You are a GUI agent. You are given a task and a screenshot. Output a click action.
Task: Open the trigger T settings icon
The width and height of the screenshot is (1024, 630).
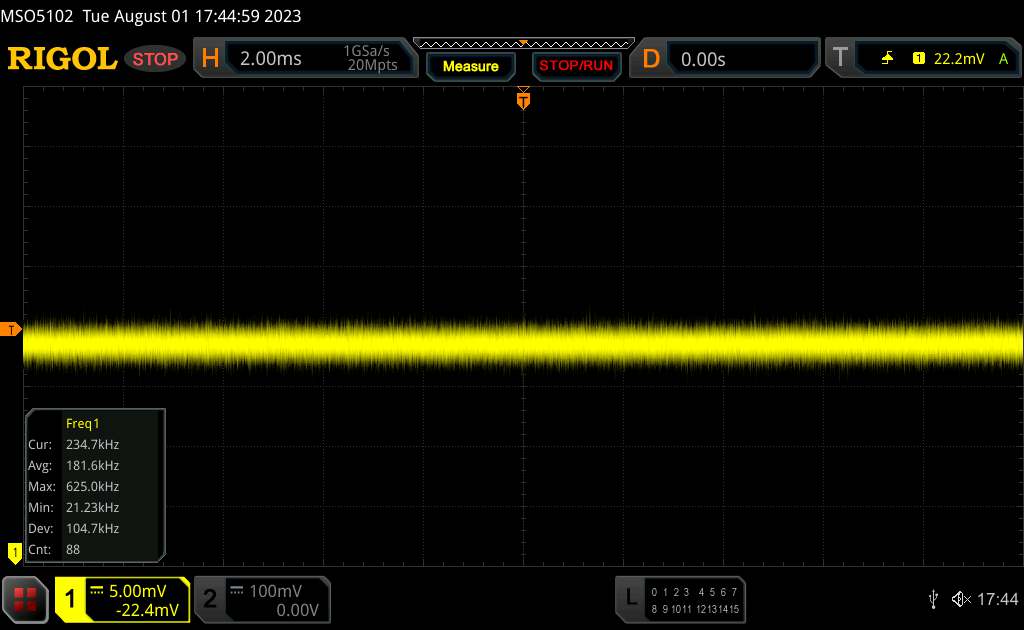tap(840, 57)
